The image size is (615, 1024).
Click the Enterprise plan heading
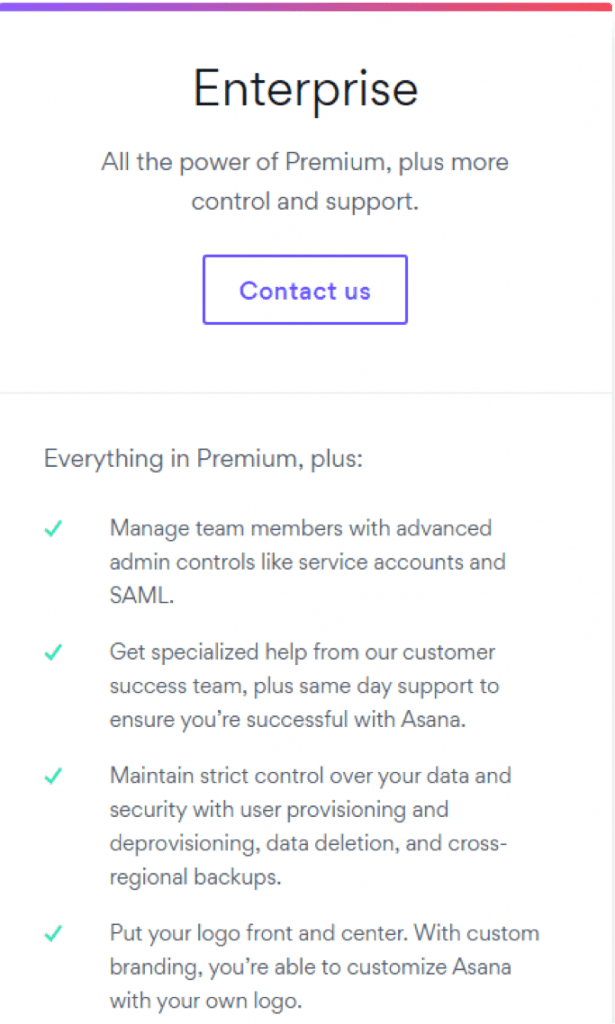click(305, 89)
